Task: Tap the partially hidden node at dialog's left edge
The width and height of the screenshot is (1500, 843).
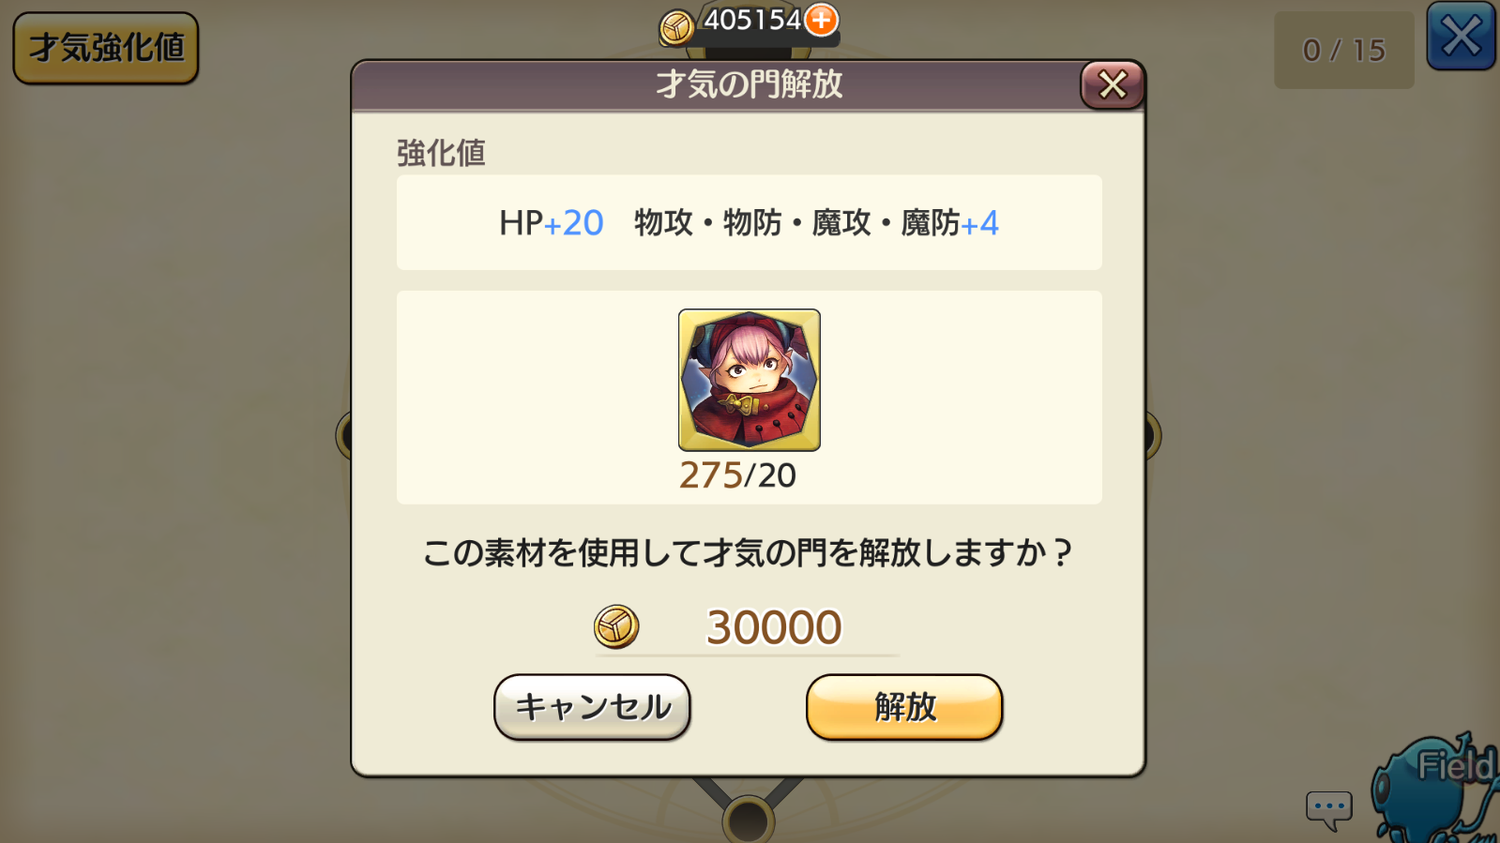Action: (343, 437)
